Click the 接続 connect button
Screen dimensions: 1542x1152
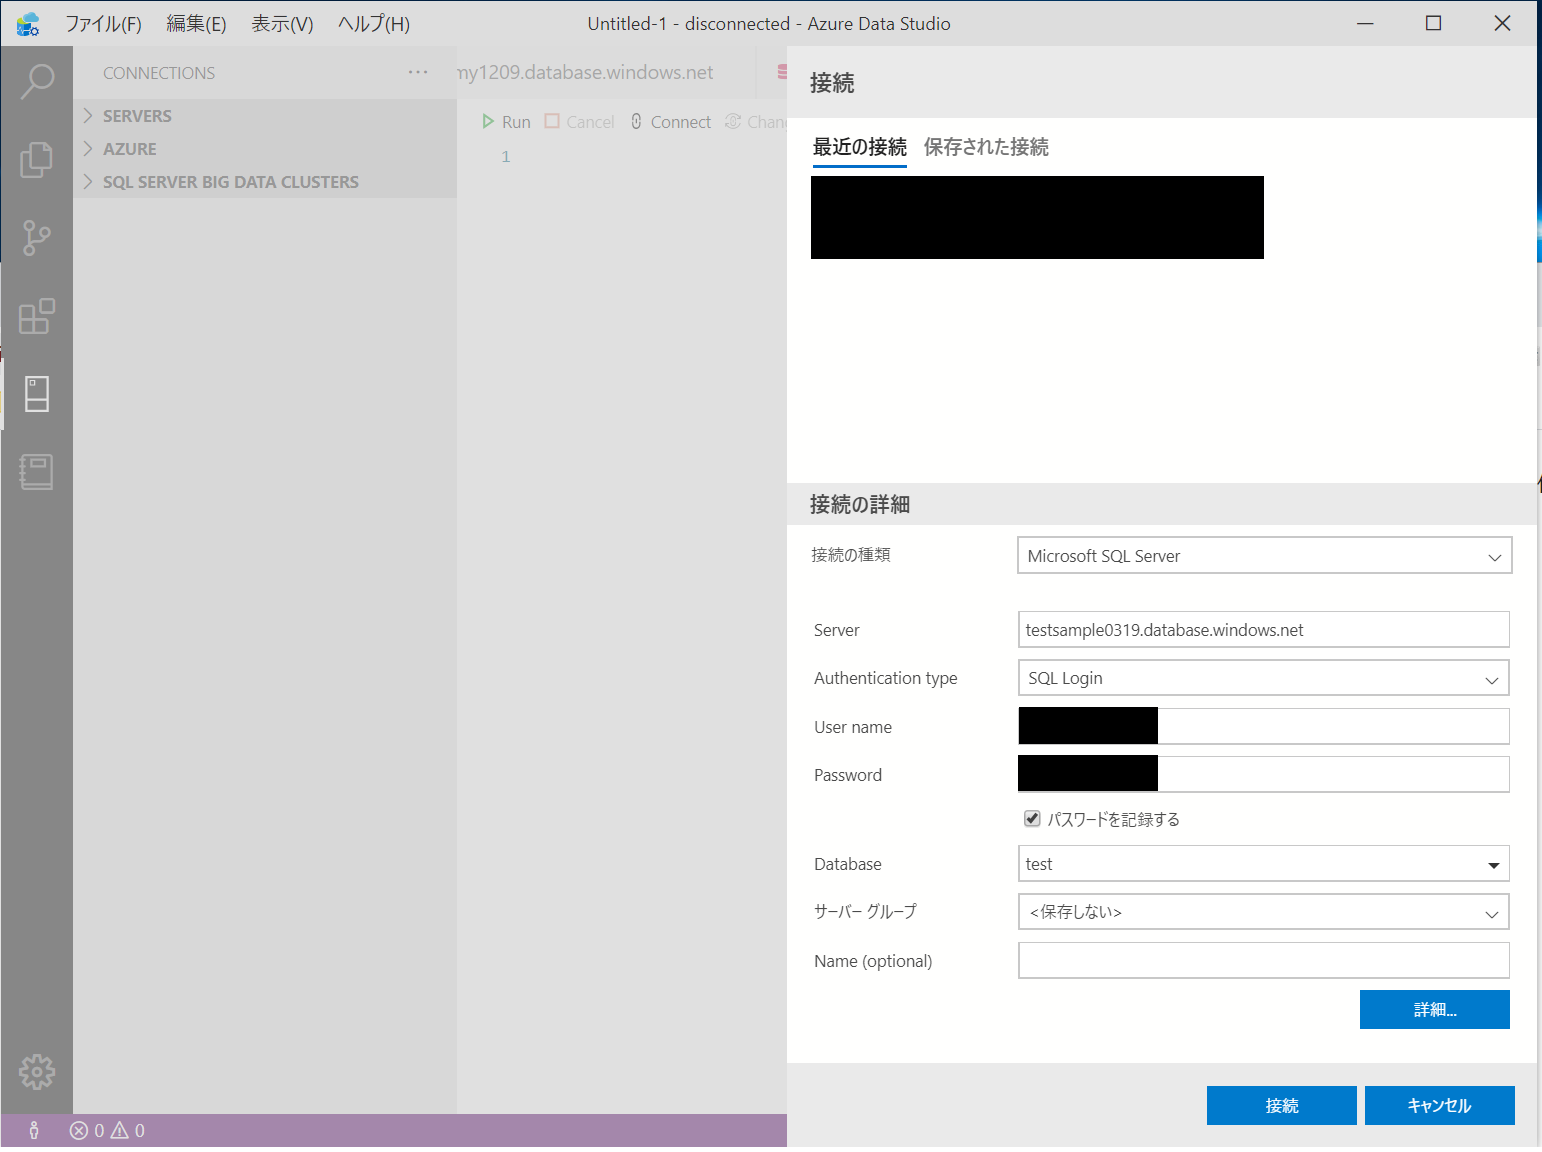[x=1282, y=1106]
